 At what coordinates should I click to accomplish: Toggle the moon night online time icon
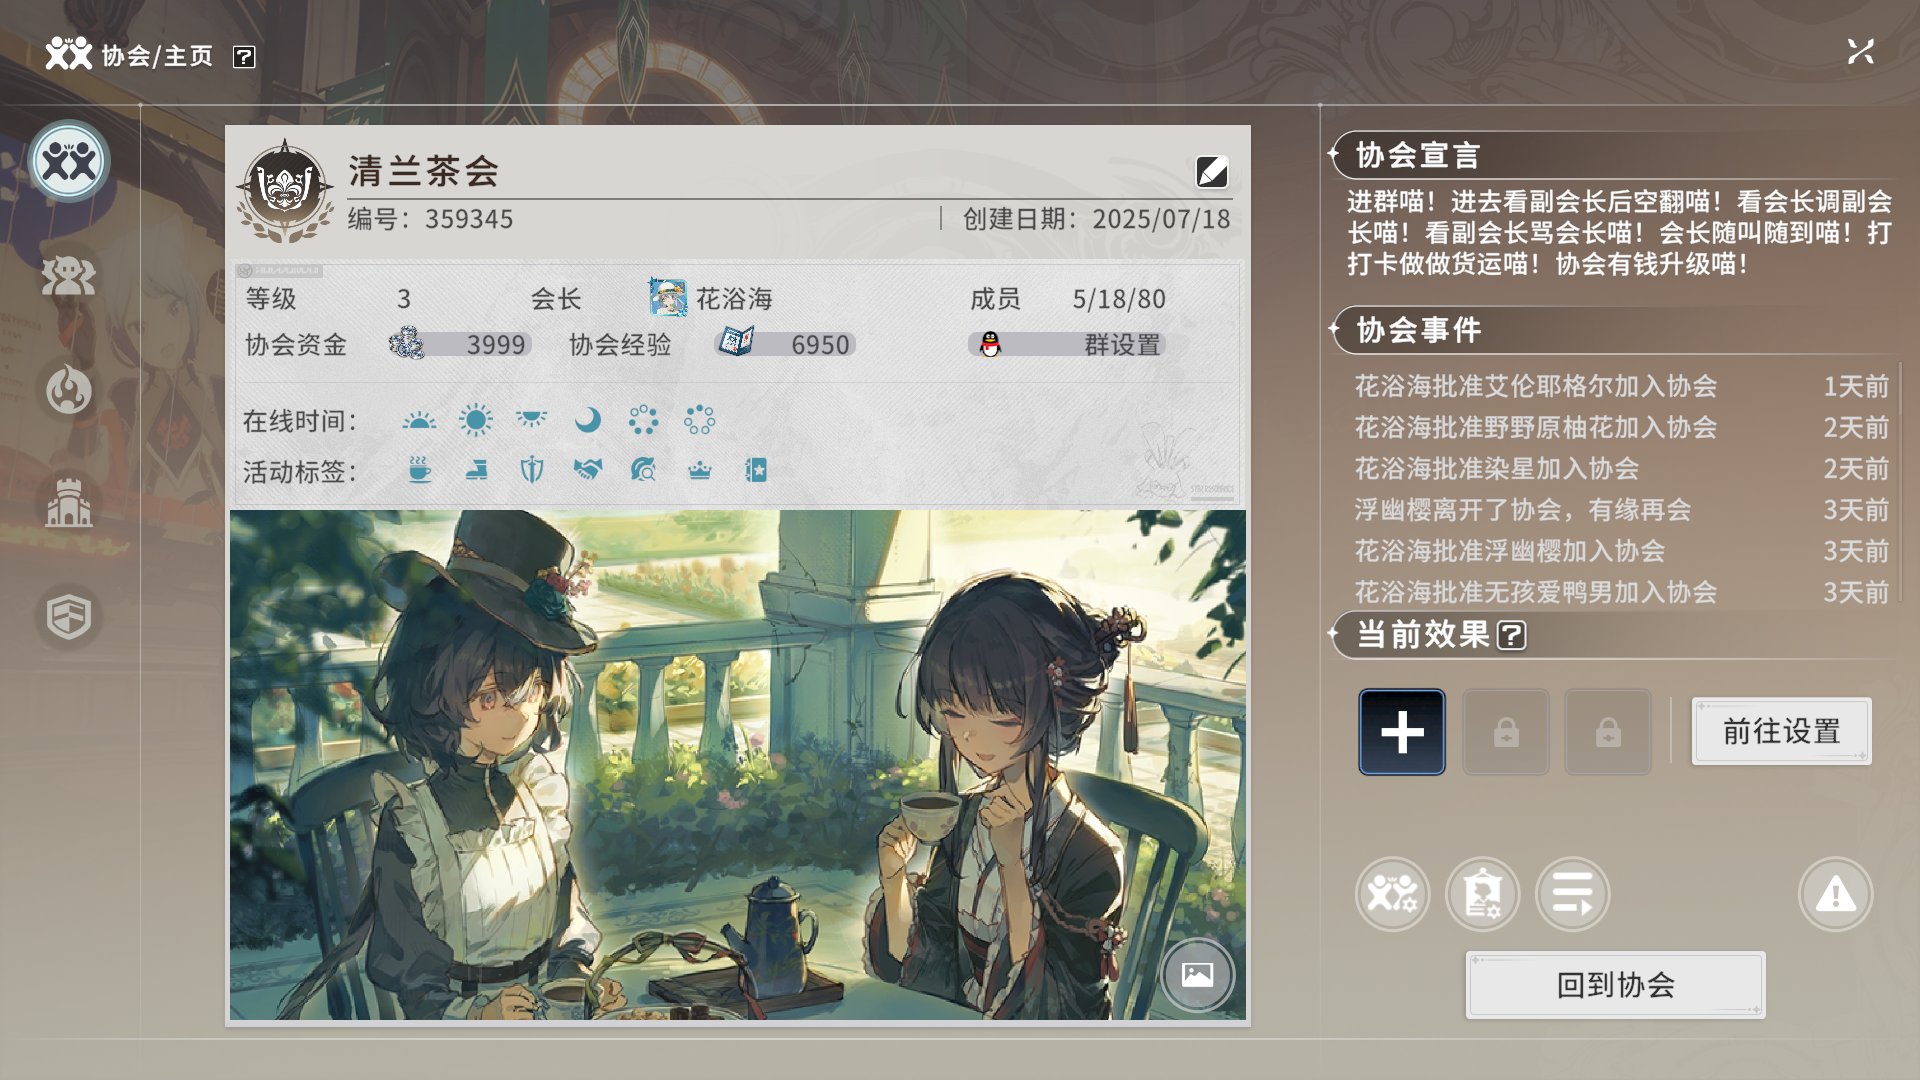(588, 420)
